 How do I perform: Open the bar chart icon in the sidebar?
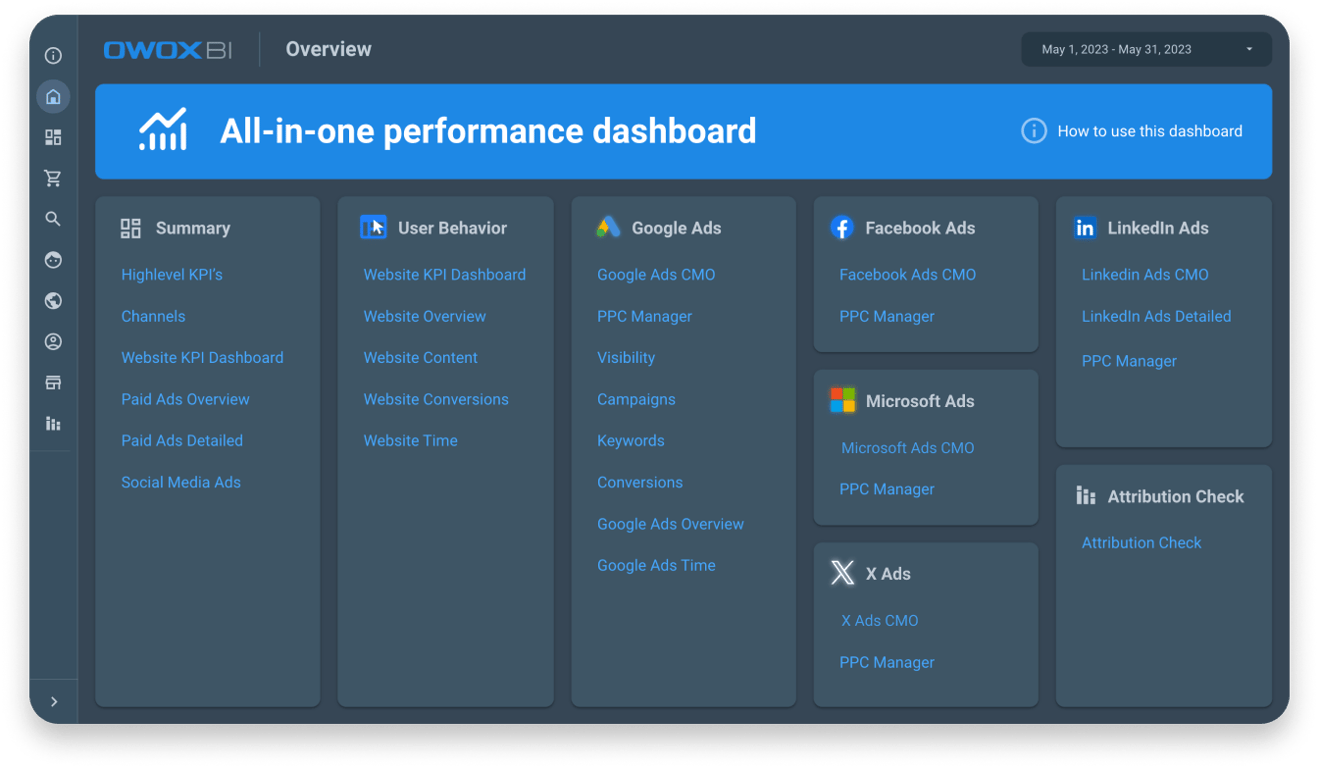[53, 424]
